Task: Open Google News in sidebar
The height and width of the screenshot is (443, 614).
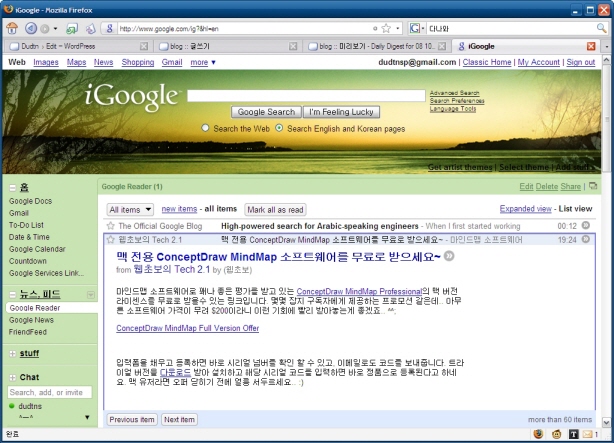Action: click(x=31, y=320)
